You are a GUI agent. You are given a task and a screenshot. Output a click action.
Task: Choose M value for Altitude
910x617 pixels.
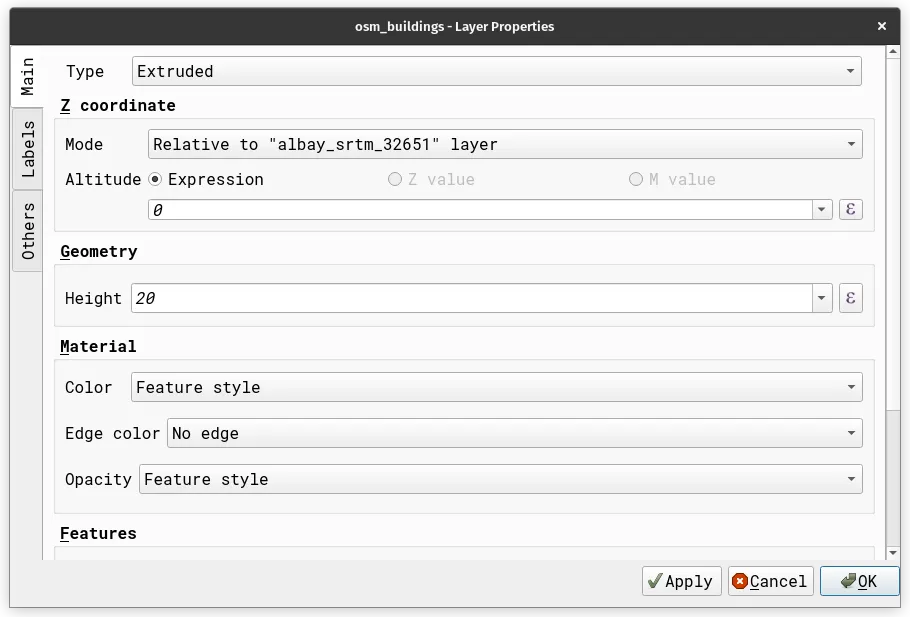pyautogui.click(x=636, y=179)
